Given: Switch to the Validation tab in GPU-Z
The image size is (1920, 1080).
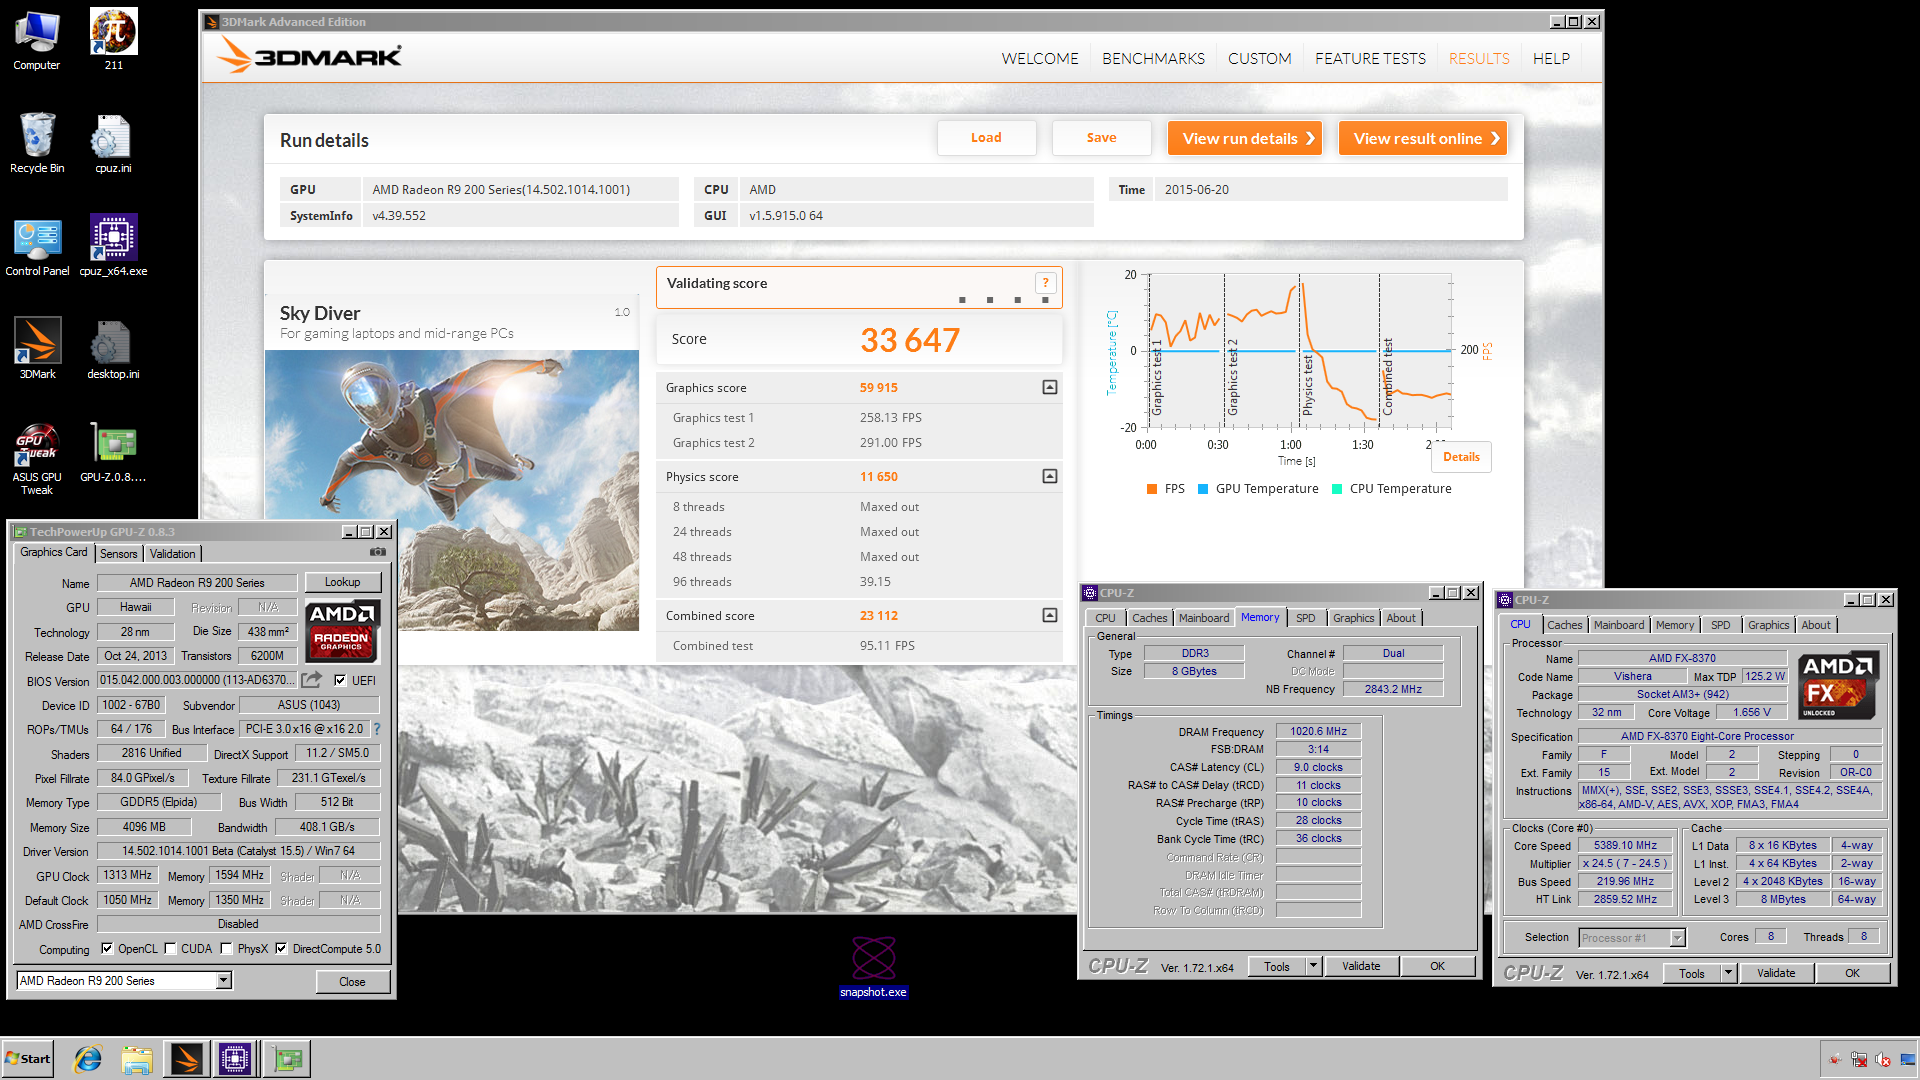Looking at the screenshot, I should (172, 553).
